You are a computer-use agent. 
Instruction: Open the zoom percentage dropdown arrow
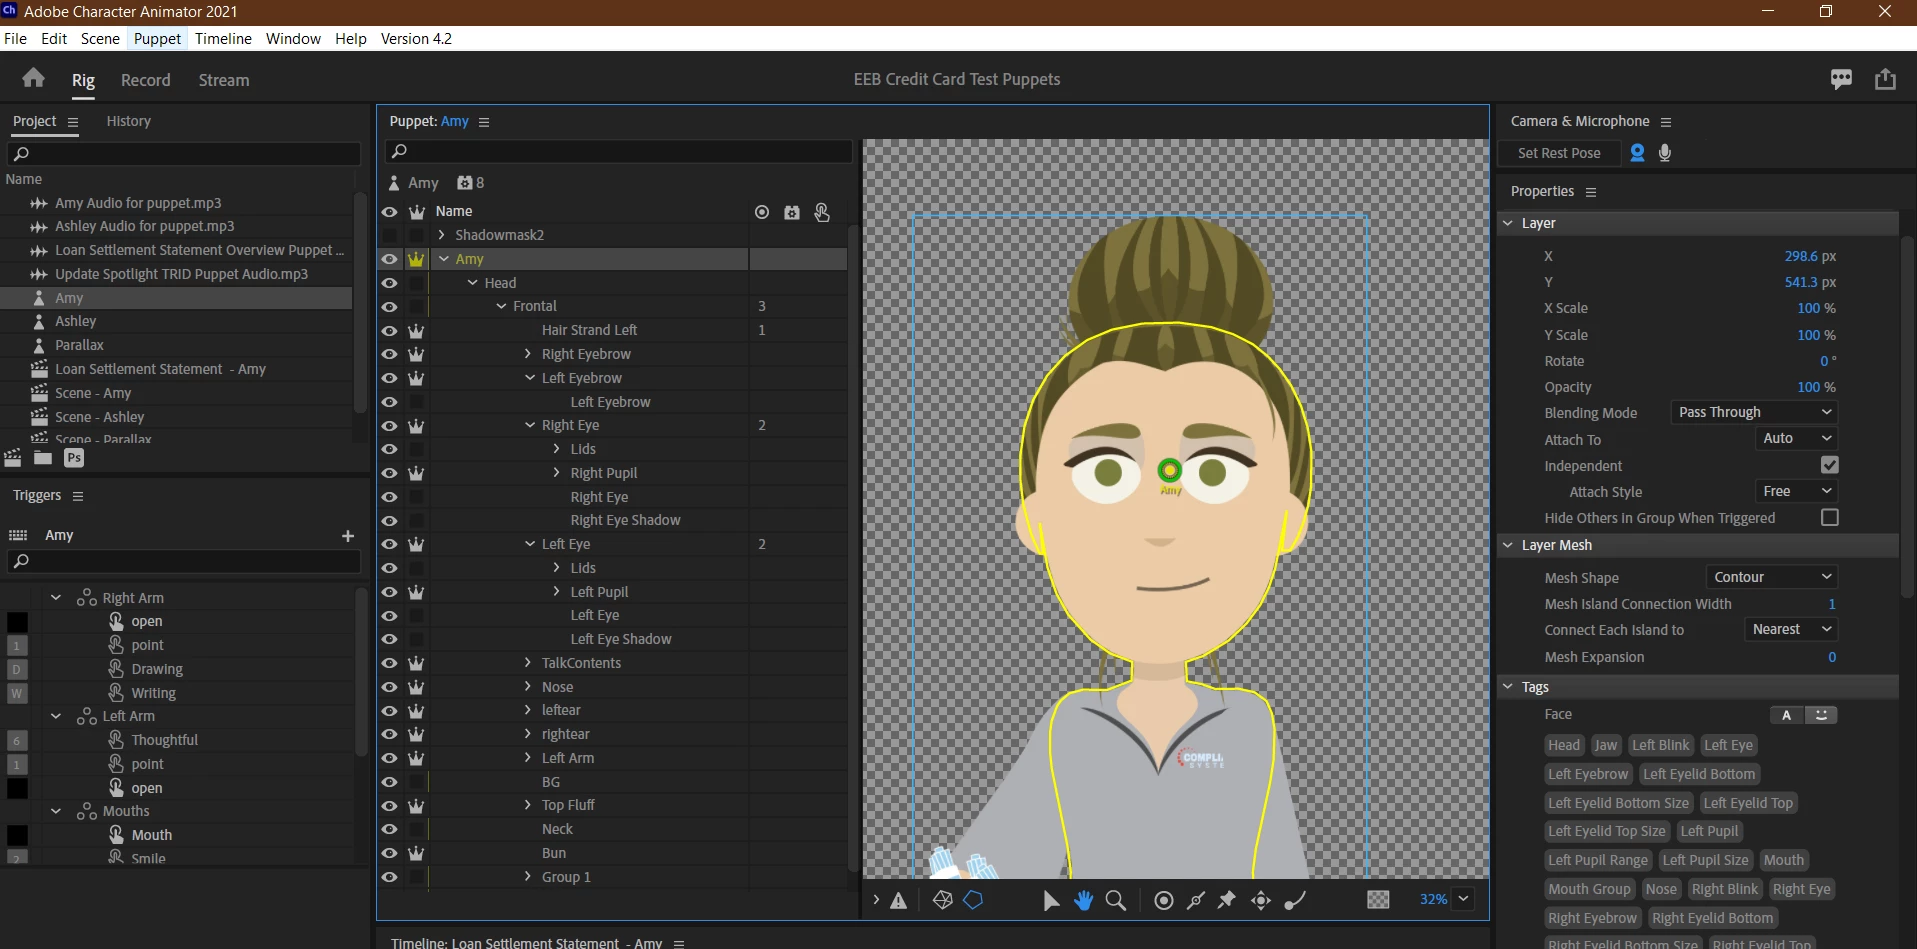[x=1464, y=899]
